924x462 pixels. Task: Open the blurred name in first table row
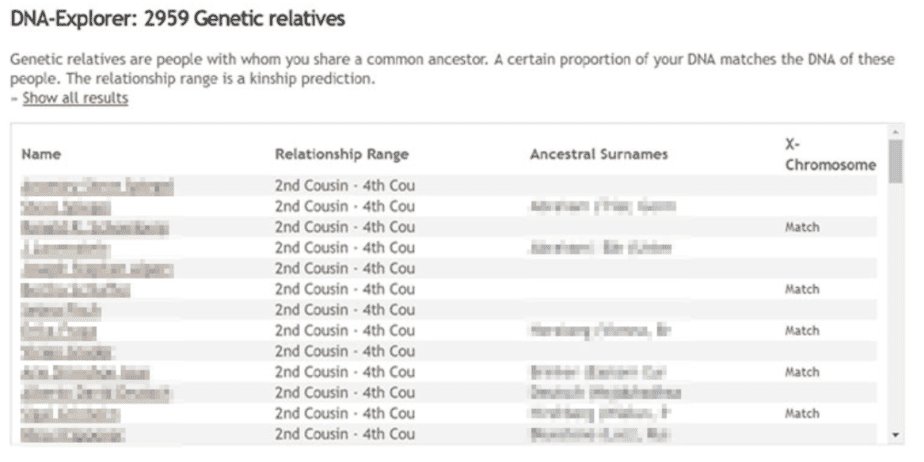pyautogui.click(x=97, y=186)
